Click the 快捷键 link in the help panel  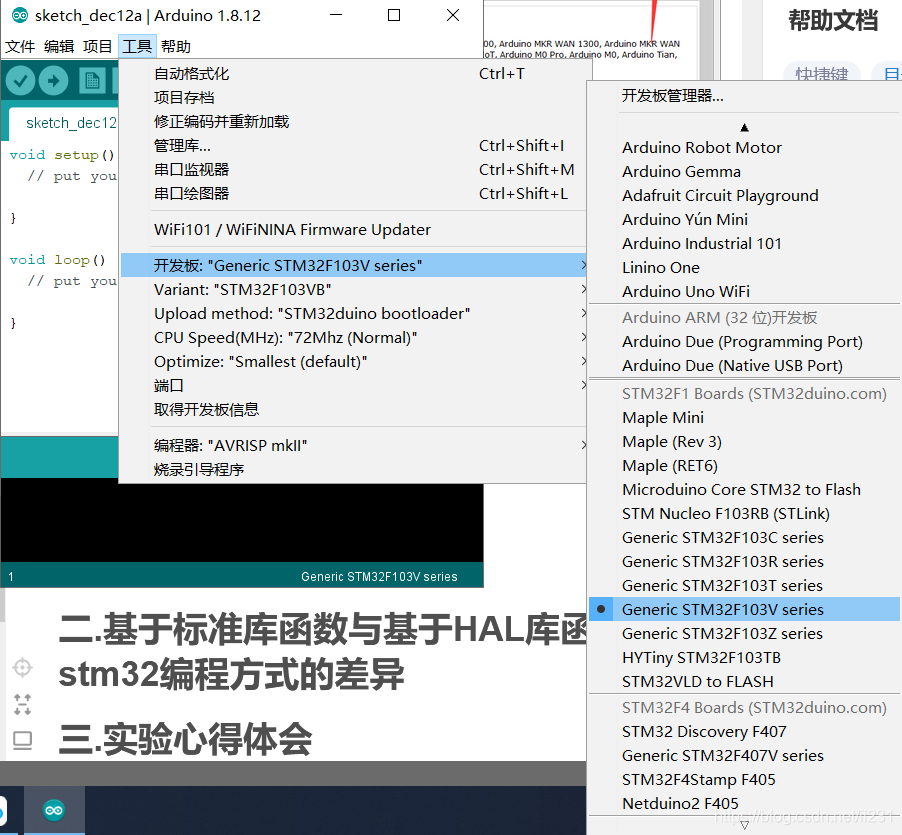click(821, 74)
